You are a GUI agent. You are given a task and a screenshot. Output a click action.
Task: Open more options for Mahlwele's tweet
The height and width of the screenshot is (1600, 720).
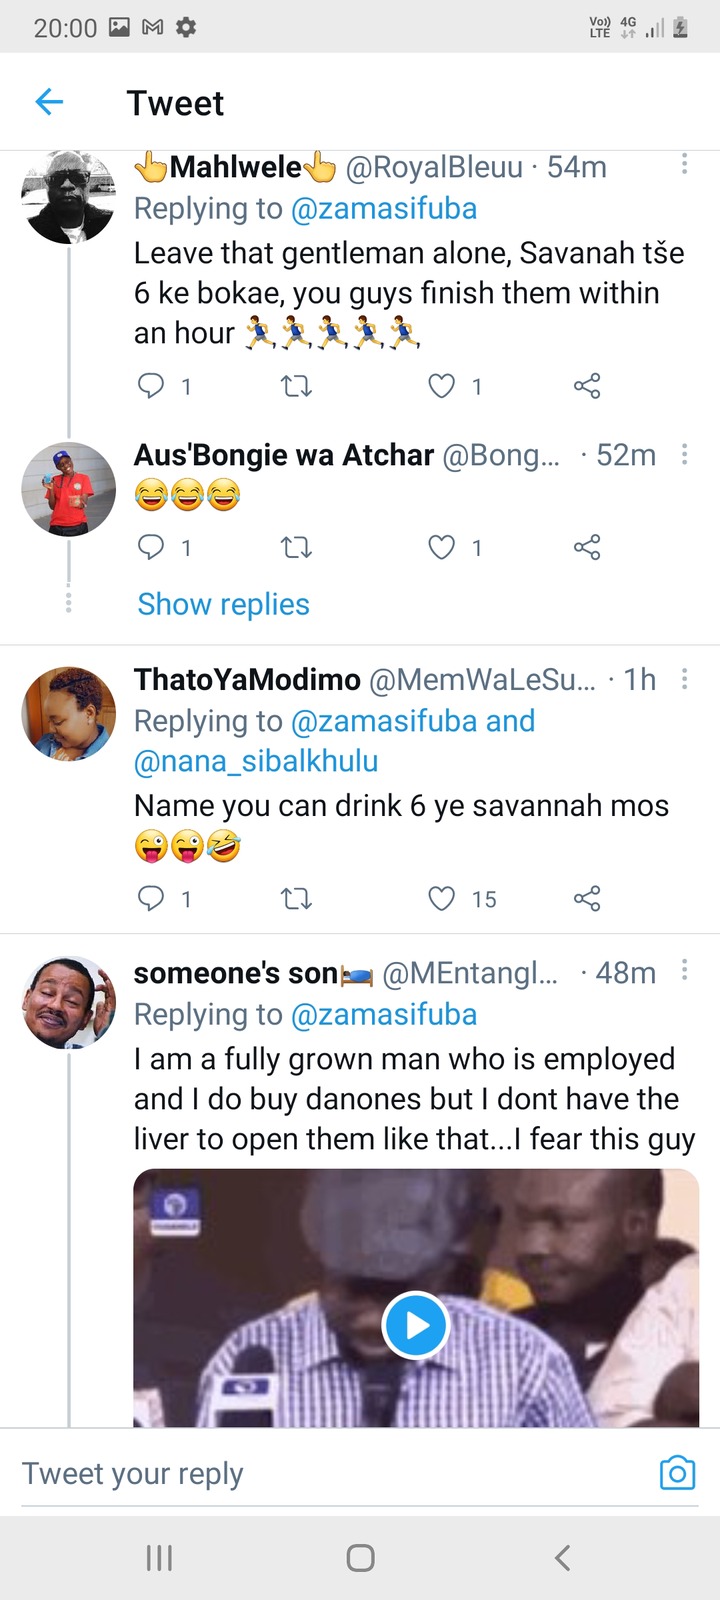click(x=684, y=164)
